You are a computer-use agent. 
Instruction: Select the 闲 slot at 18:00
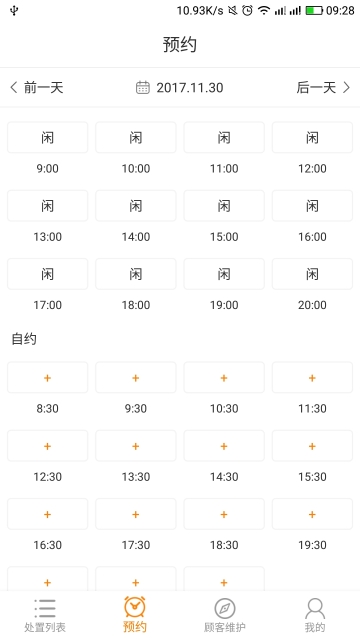click(x=136, y=274)
